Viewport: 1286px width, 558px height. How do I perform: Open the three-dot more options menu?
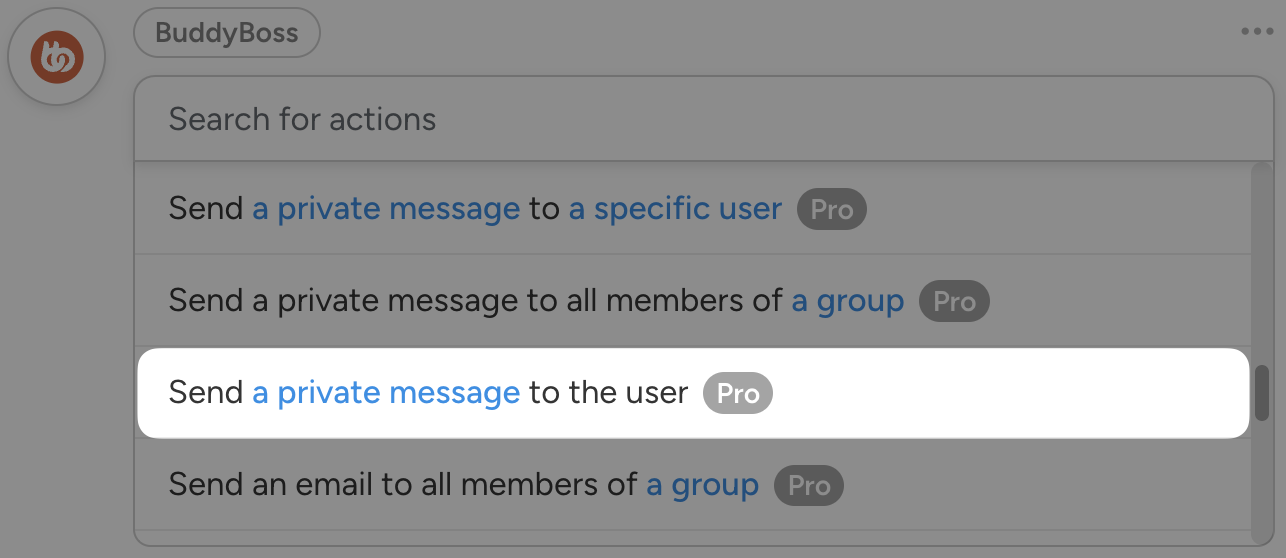1257,32
